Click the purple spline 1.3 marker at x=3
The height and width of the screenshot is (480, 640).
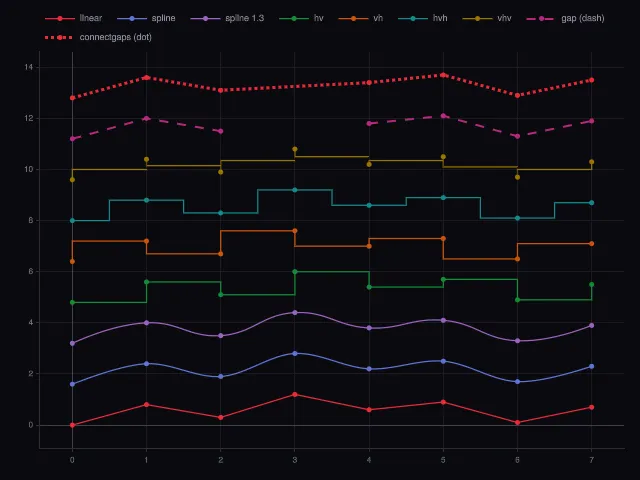pos(295,313)
